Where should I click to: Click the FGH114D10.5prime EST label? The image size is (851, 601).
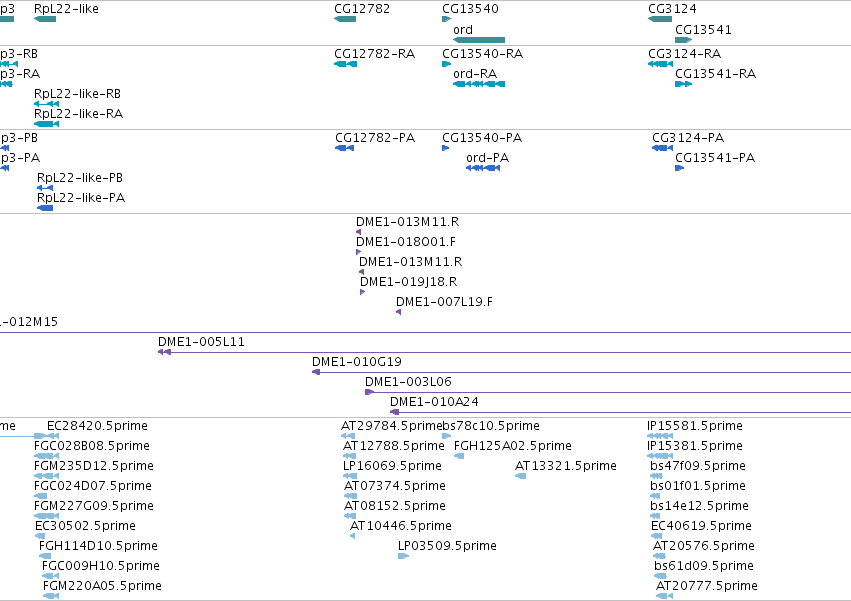click(x=98, y=546)
